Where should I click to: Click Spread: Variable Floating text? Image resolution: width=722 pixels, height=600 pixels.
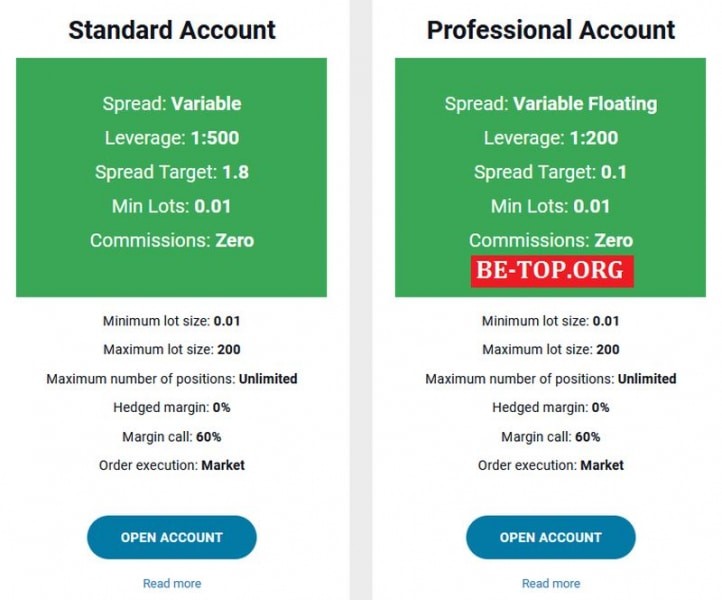click(551, 104)
